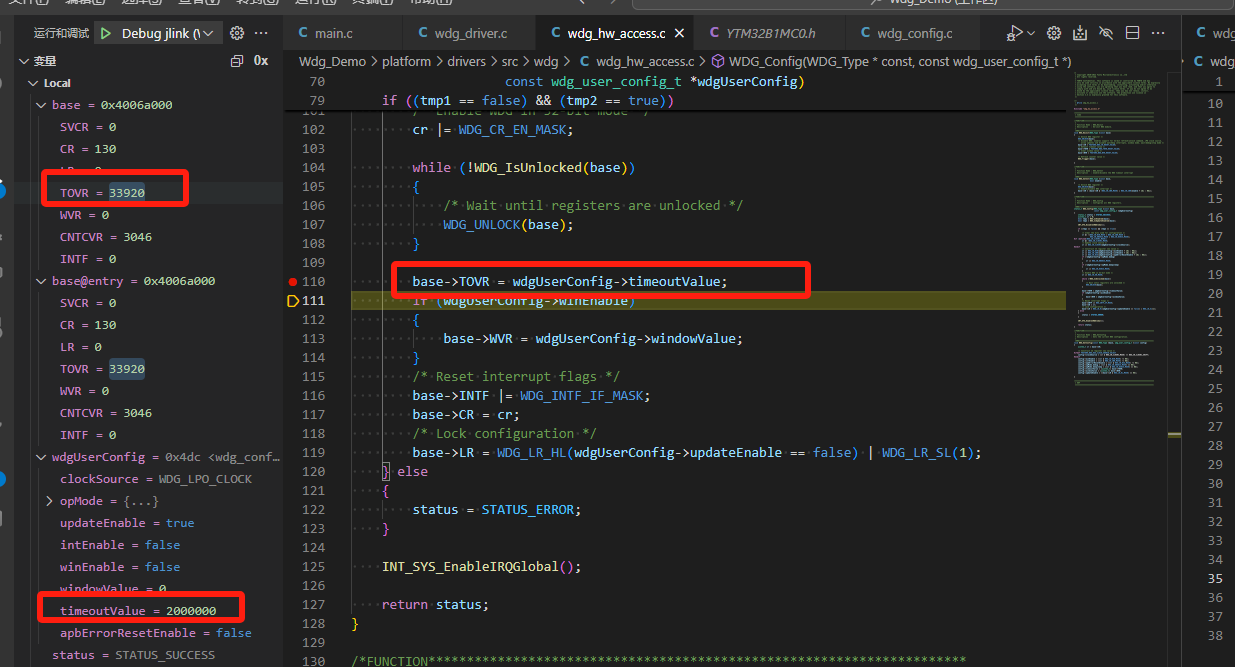Click the sticky scroll line 79 if statement

click(528, 101)
